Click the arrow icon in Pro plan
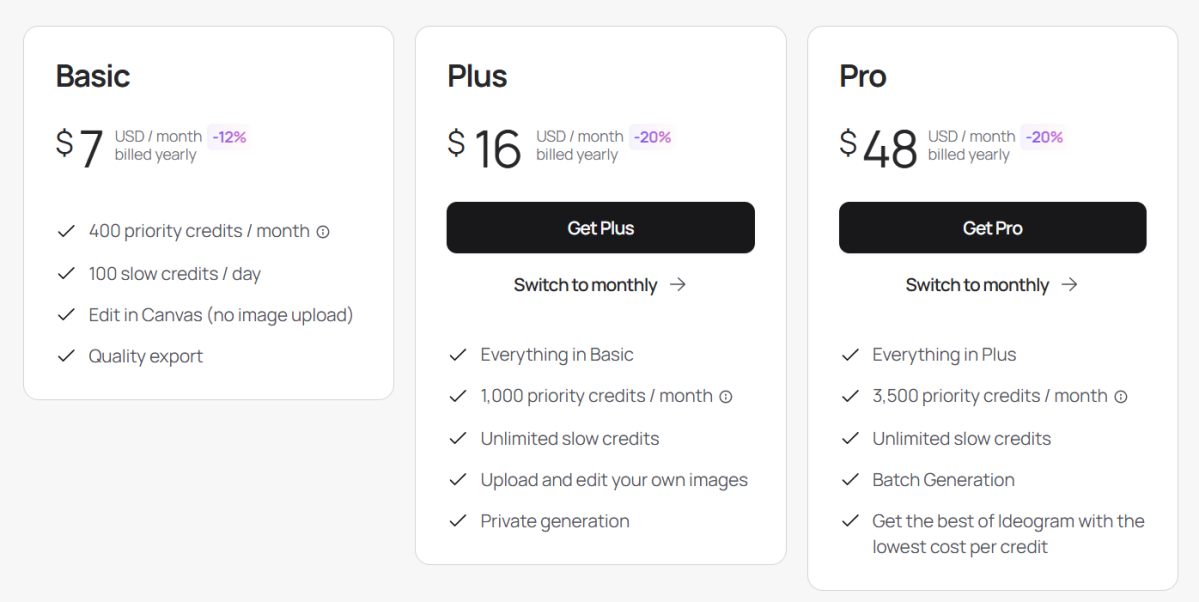 [x=1070, y=285]
